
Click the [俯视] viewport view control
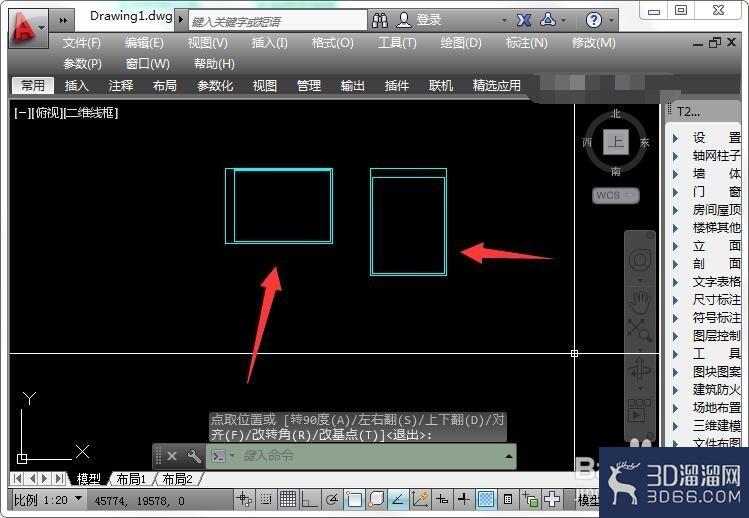click(x=47, y=113)
